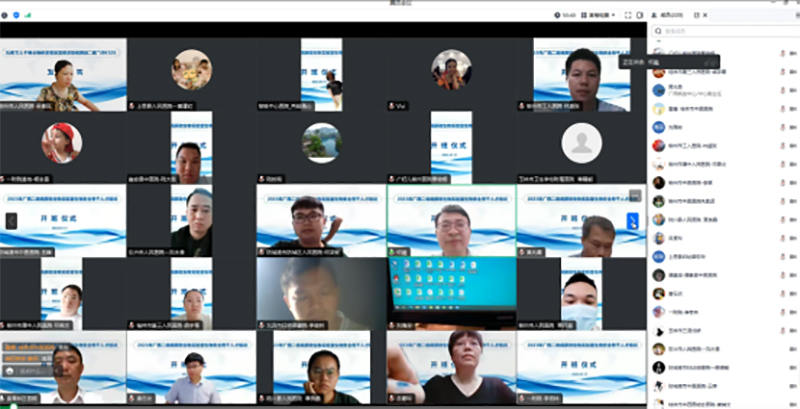
Task: Click the blue security shield icon
Action: (x=17, y=17)
